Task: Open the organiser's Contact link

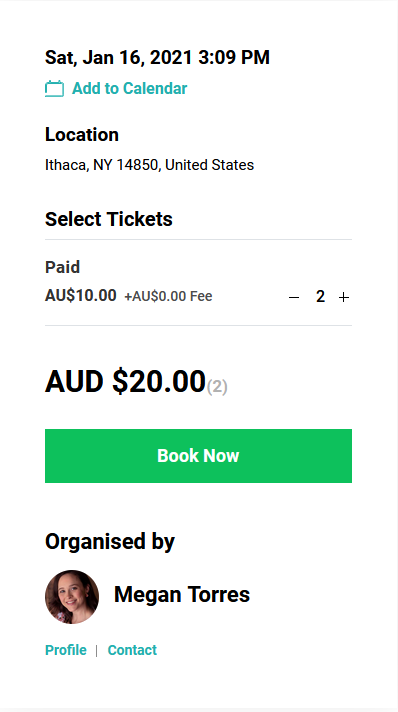Action: coord(132,650)
